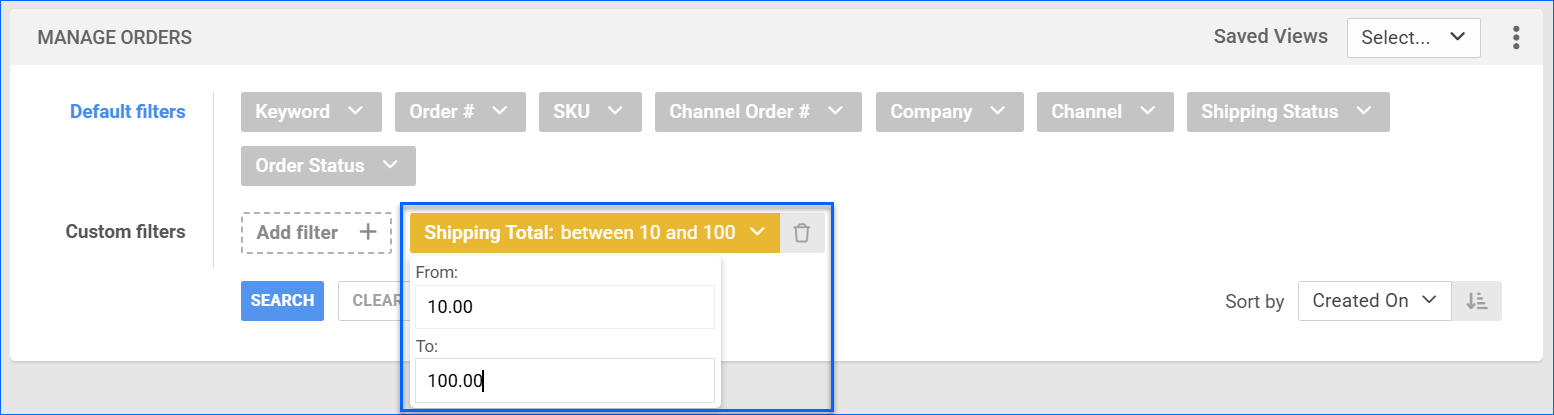
Task: Open the Channel Order # filter
Action: [x=757, y=112]
